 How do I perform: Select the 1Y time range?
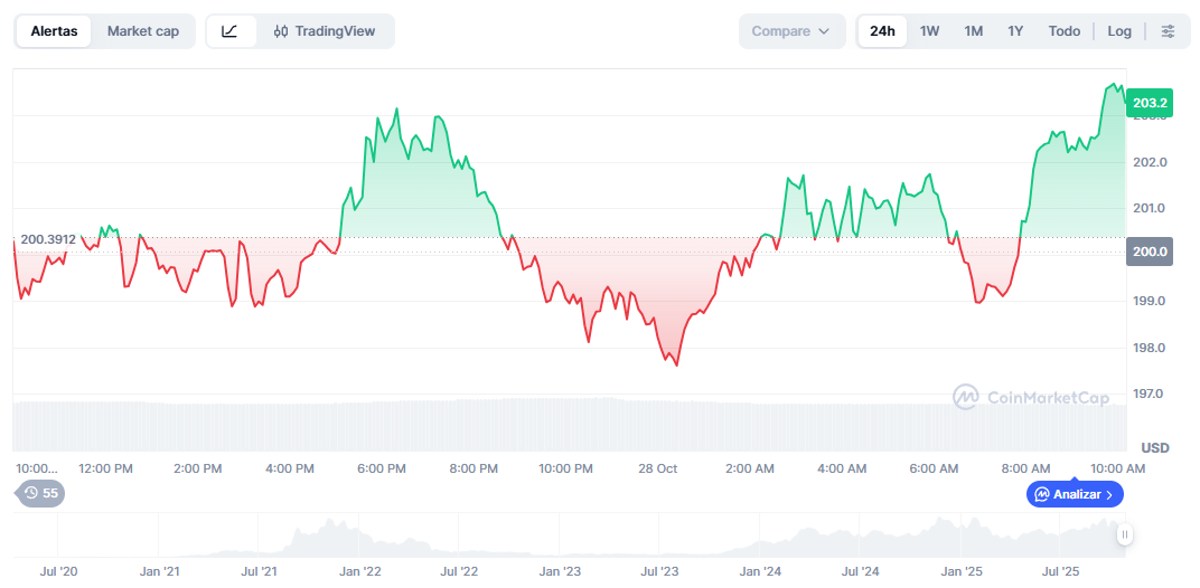point(1015,31)
